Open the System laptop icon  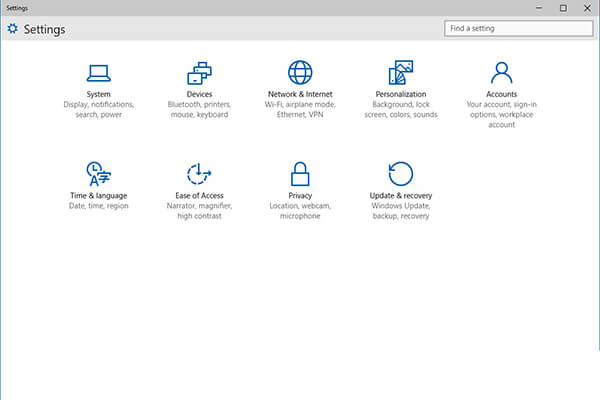pos(99,73)
